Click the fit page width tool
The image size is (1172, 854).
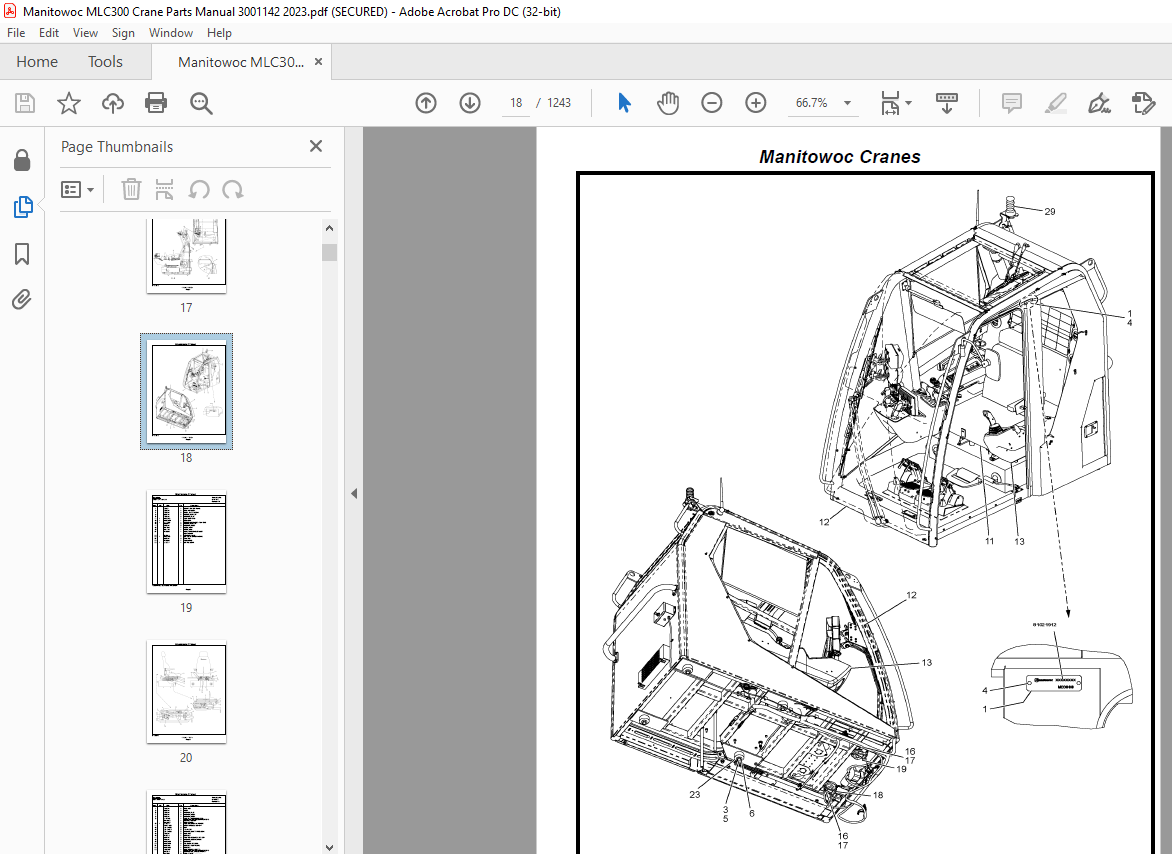point(889,103)
